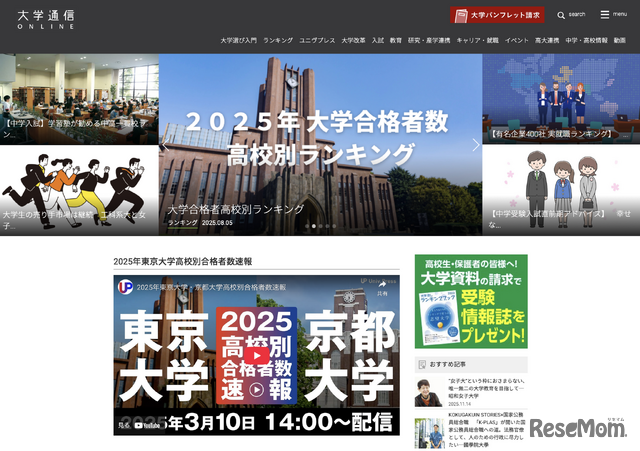Click 大学合格者高校別ランキング slide caption

[236, 209]
